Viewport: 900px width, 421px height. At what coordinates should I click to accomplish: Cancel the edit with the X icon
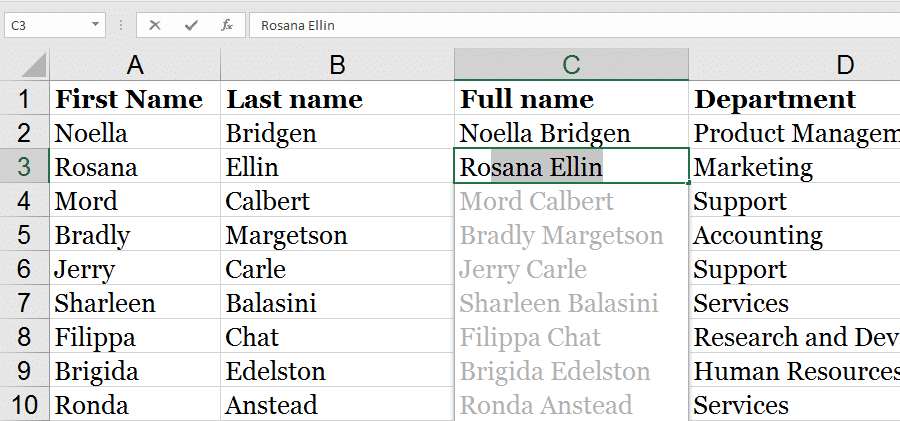click(154, 25)
